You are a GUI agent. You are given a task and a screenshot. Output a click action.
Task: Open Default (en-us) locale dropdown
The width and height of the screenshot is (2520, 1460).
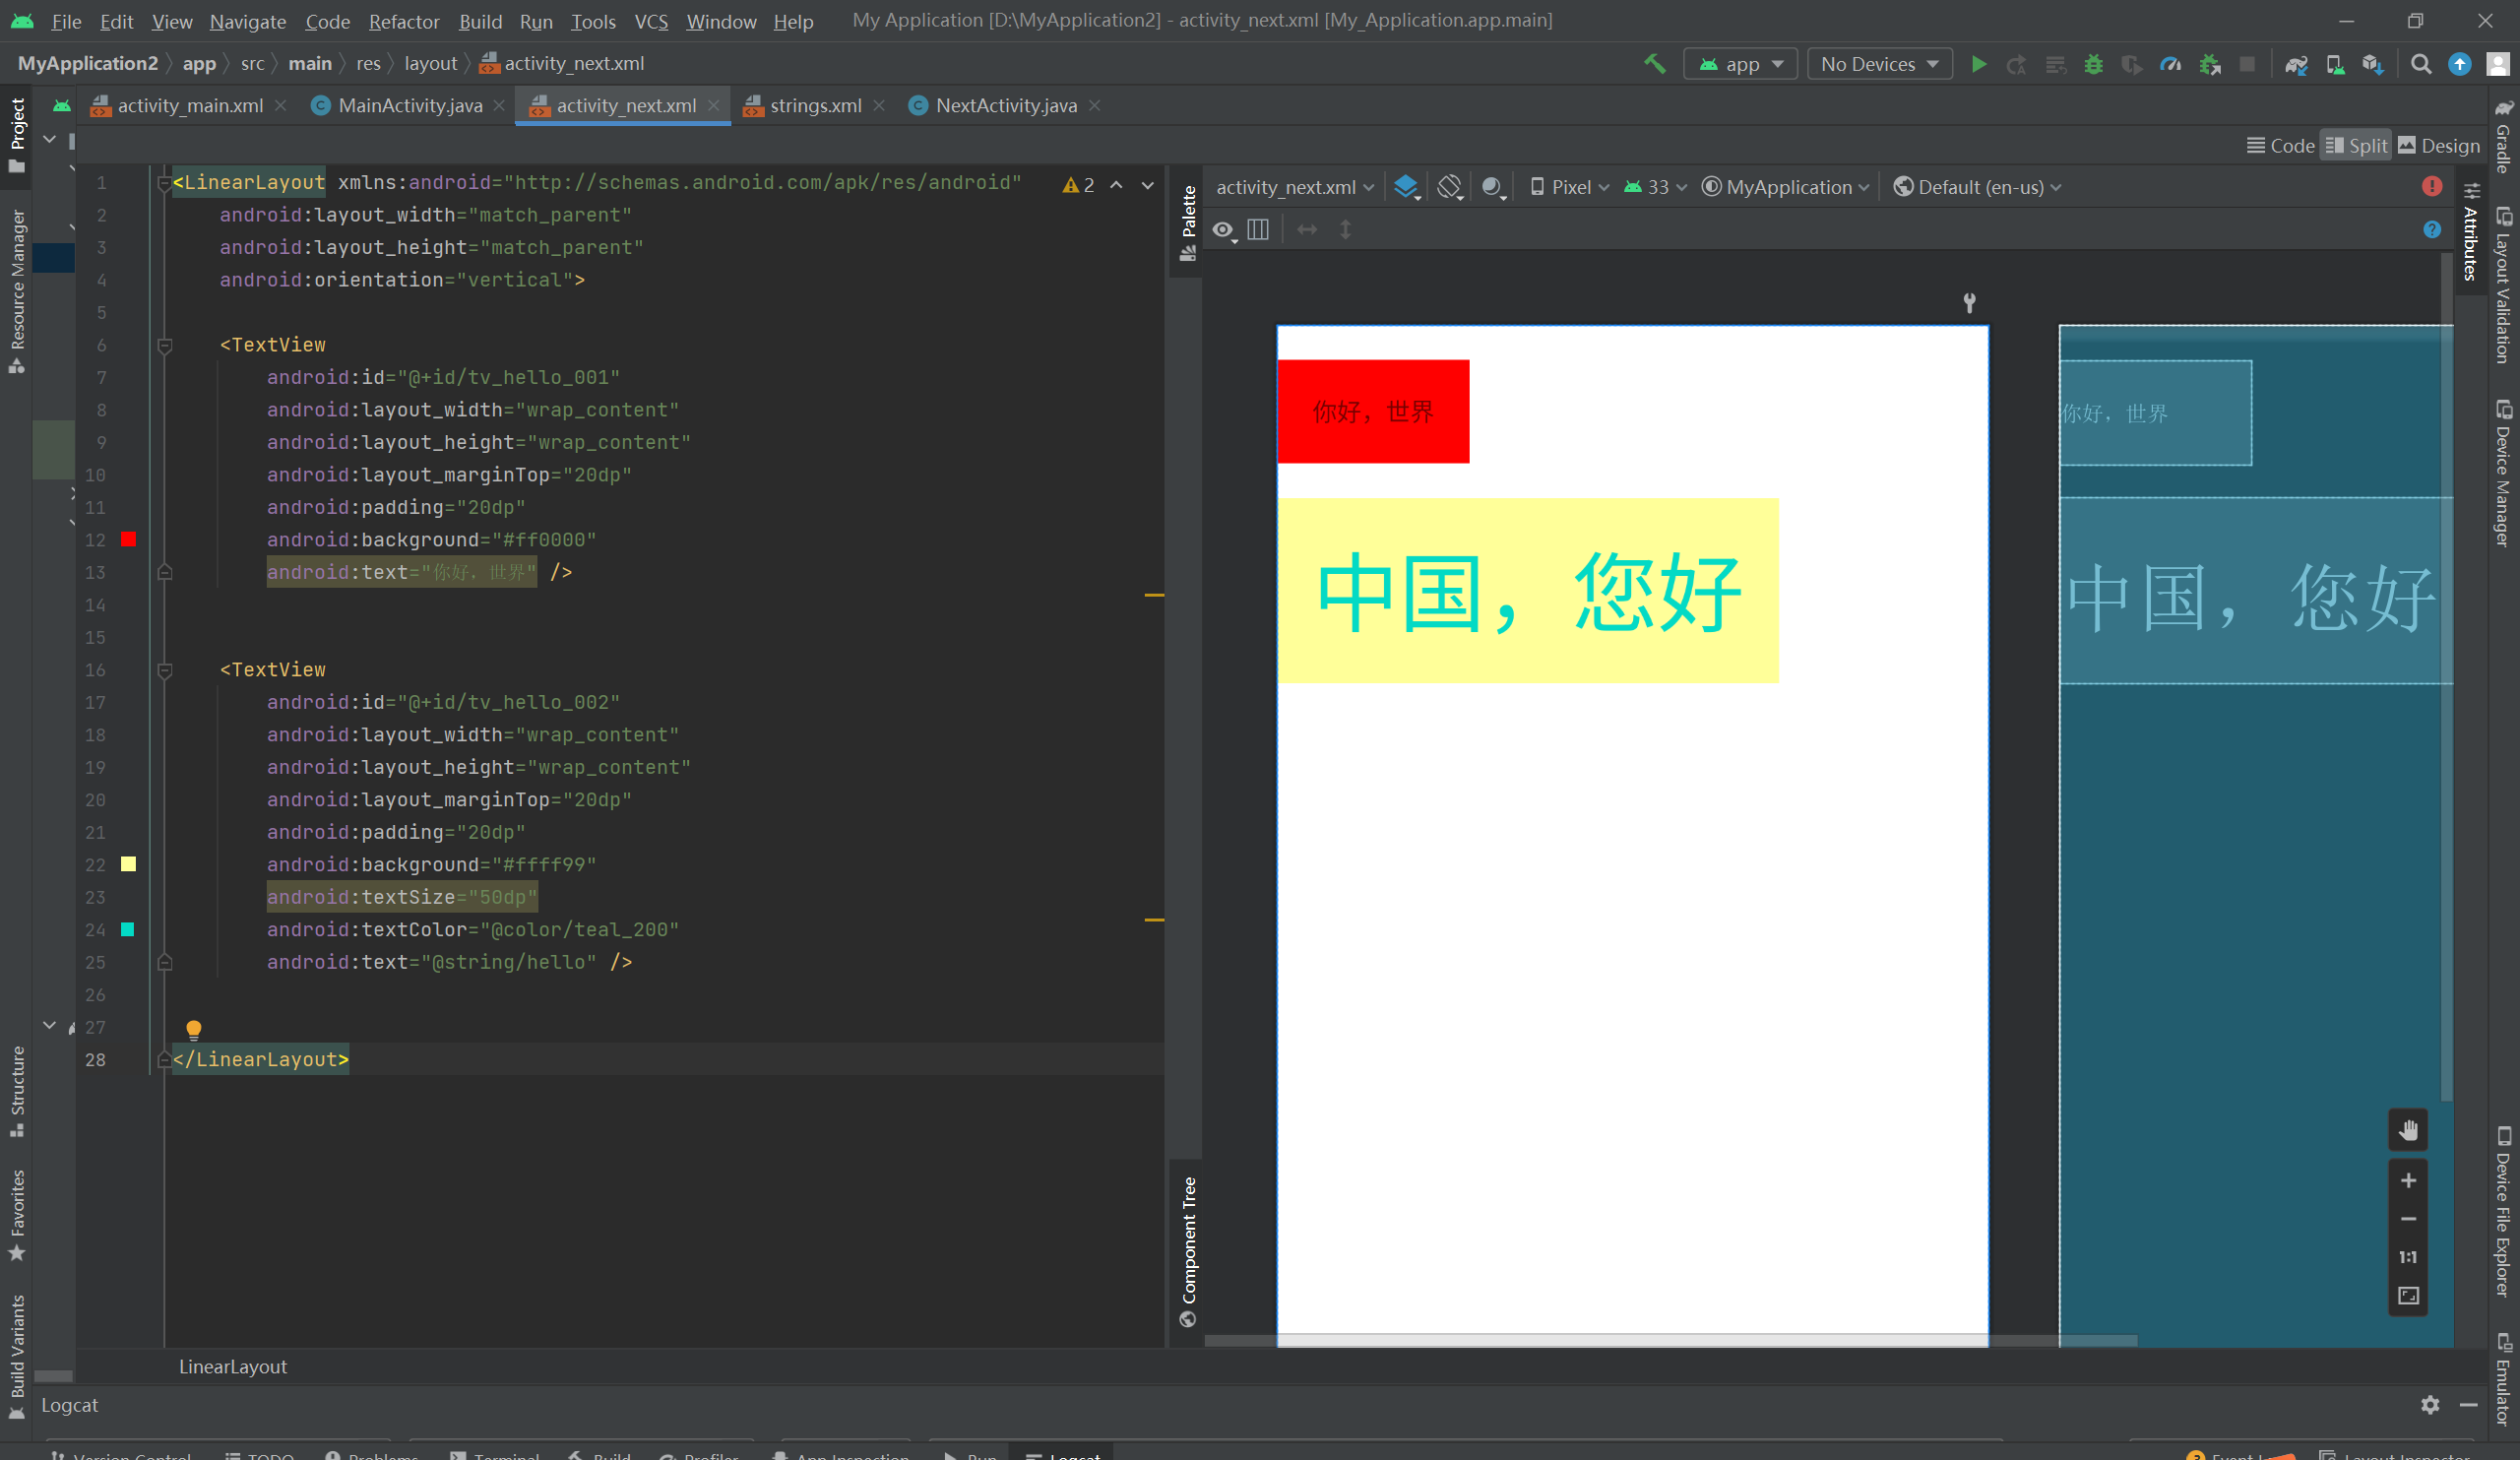tap(1978, 187)
